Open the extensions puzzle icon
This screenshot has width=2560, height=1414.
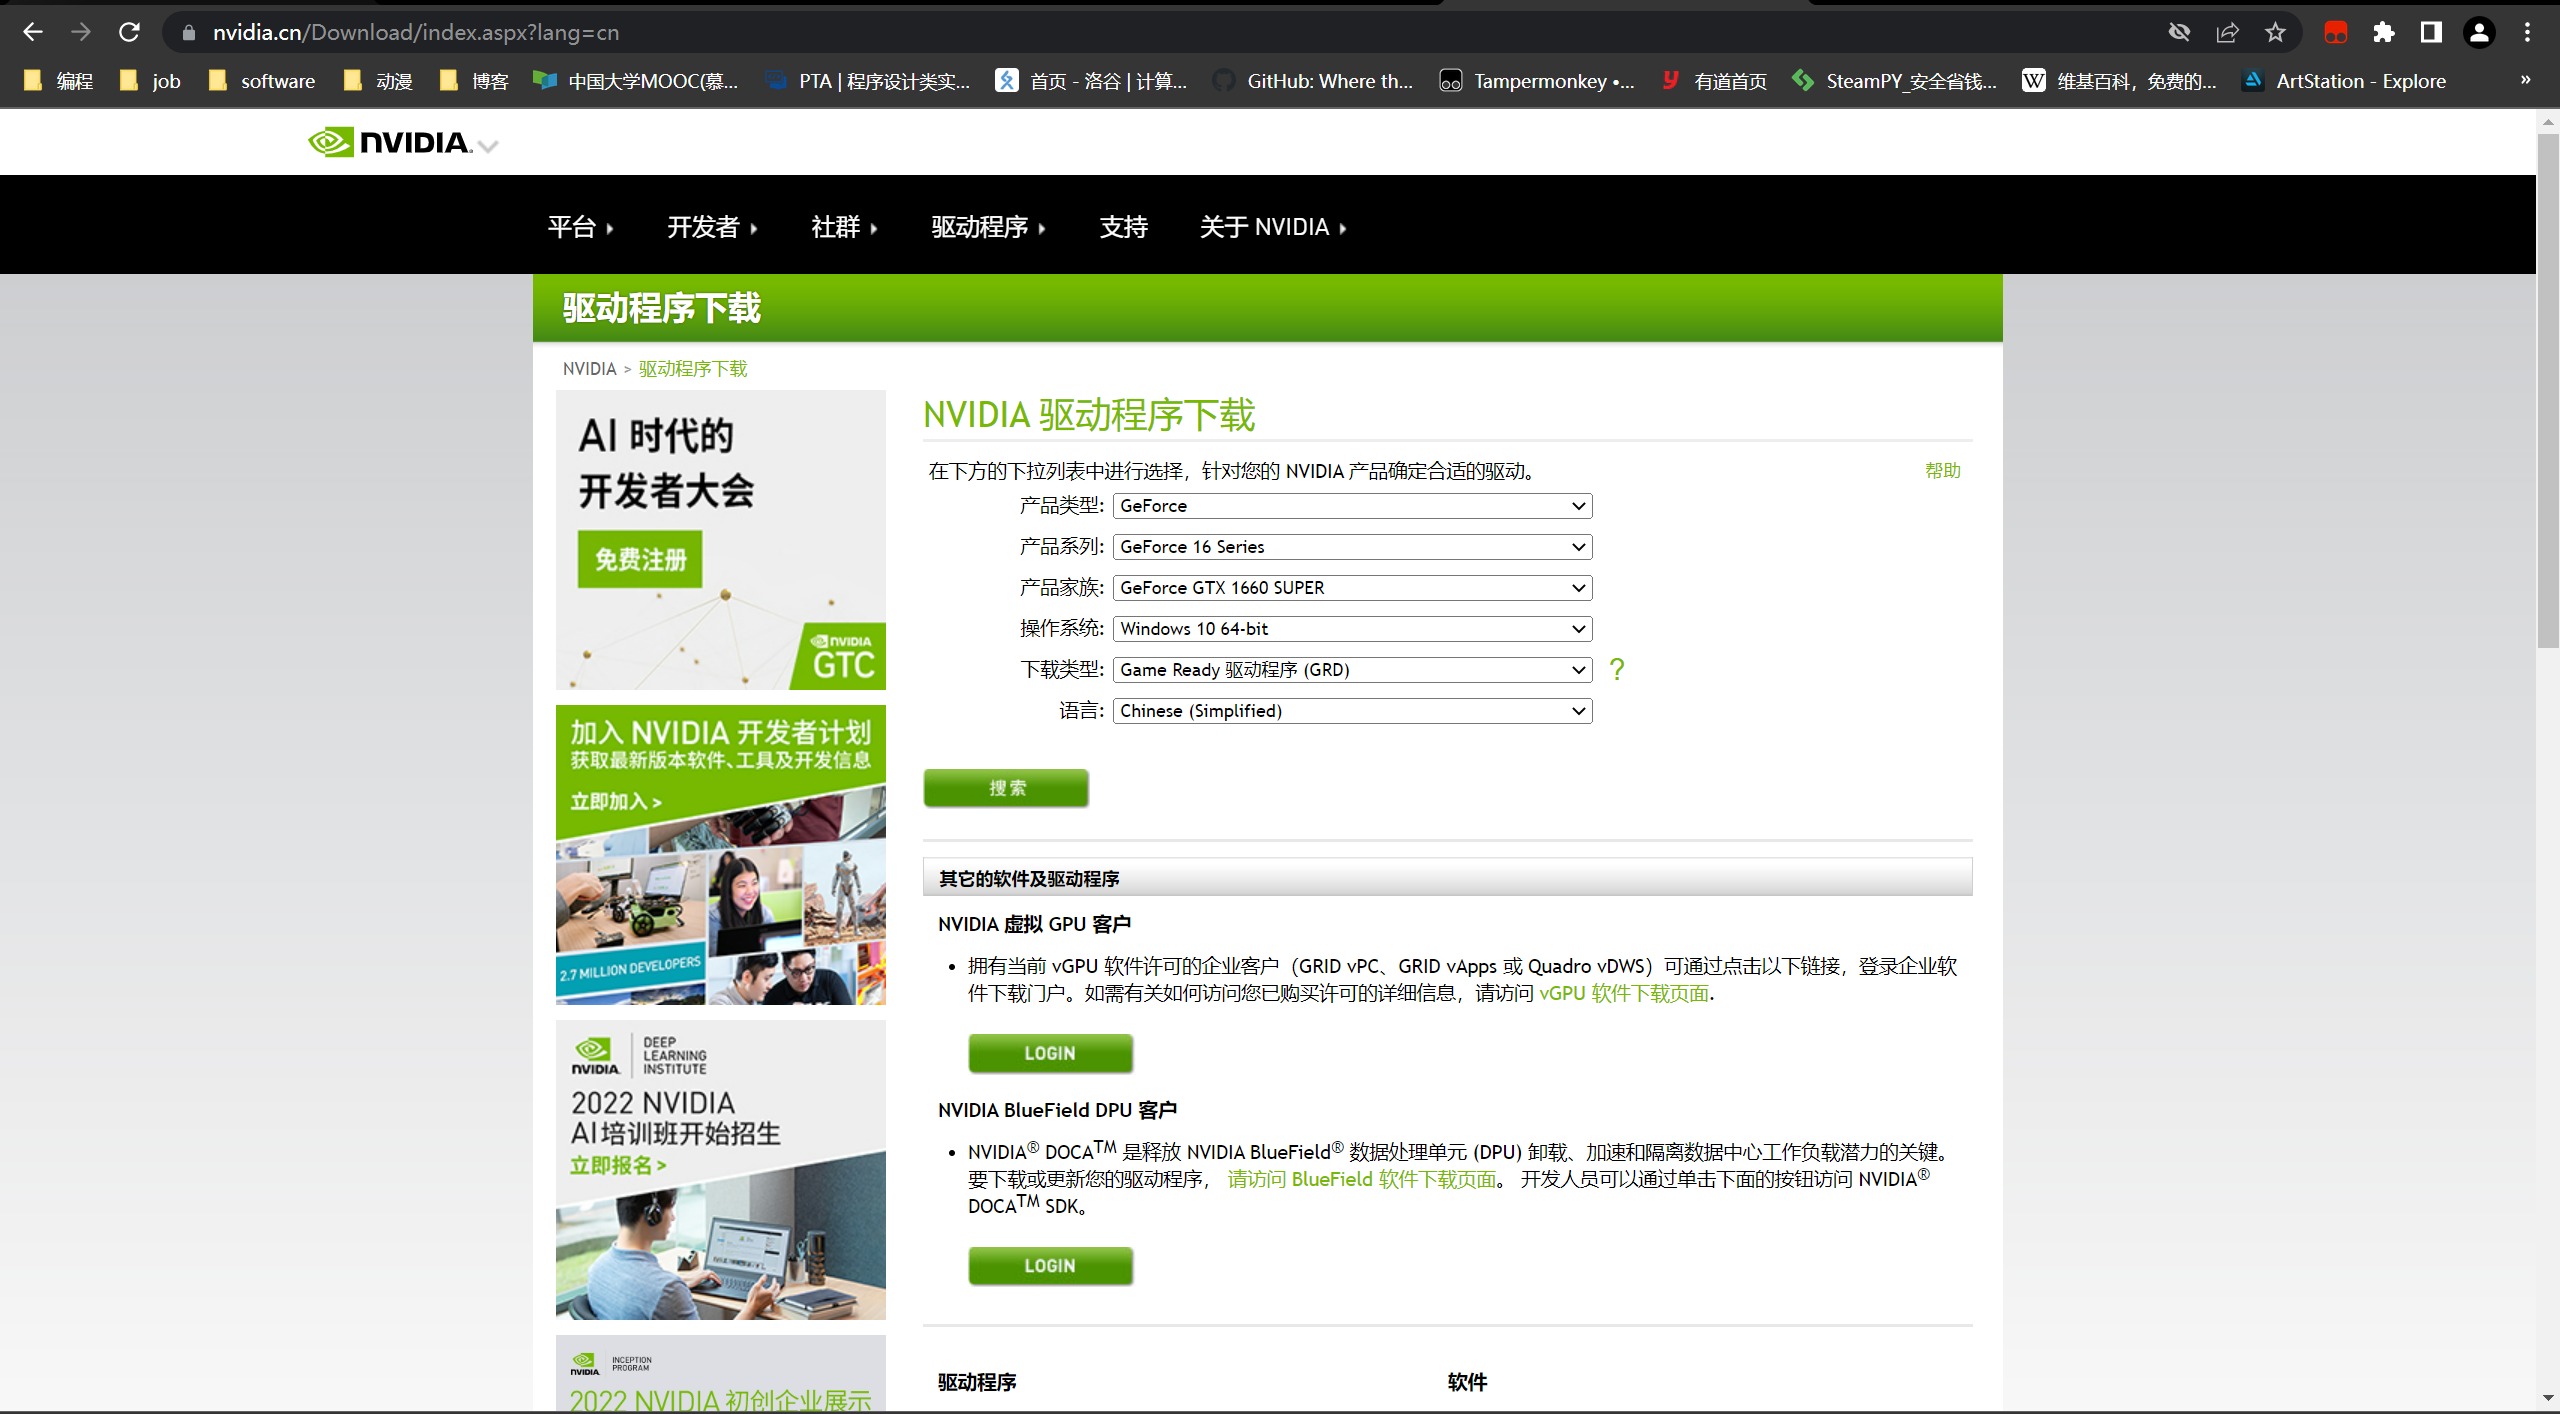tap(2384, 32)
